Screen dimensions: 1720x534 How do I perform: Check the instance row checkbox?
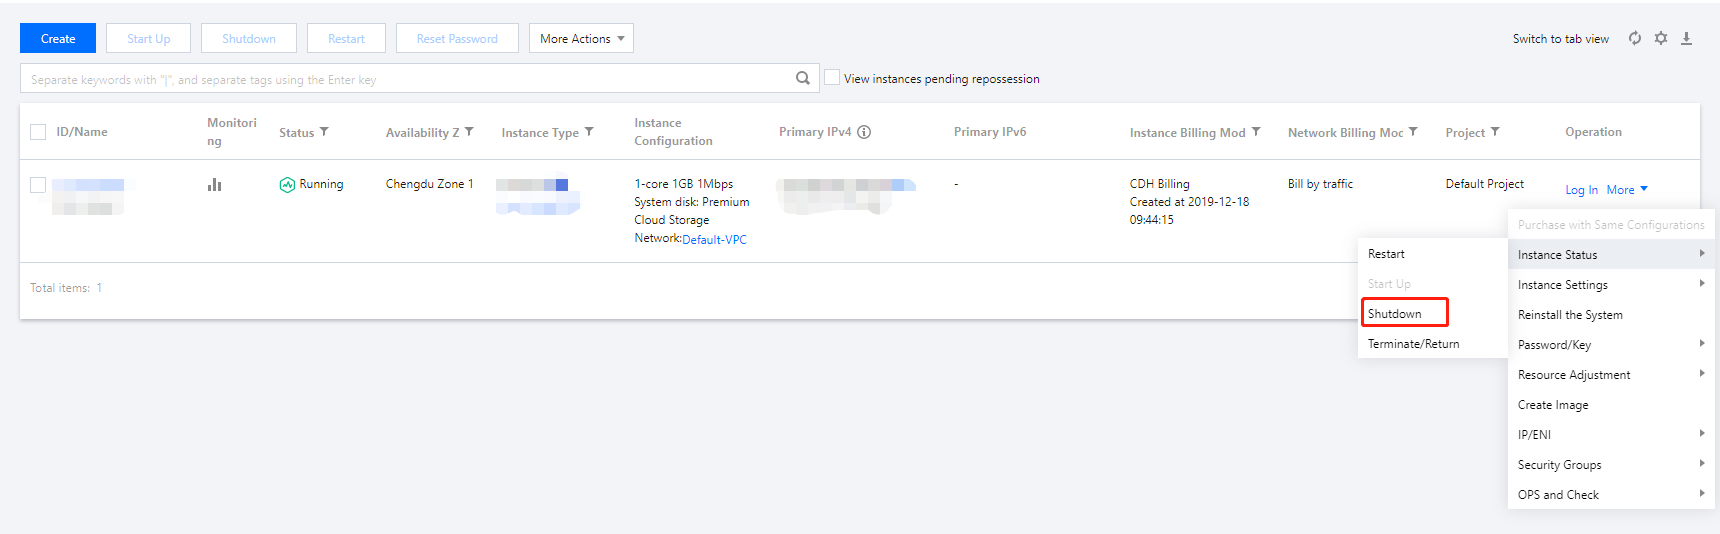(x=38, y=185)
